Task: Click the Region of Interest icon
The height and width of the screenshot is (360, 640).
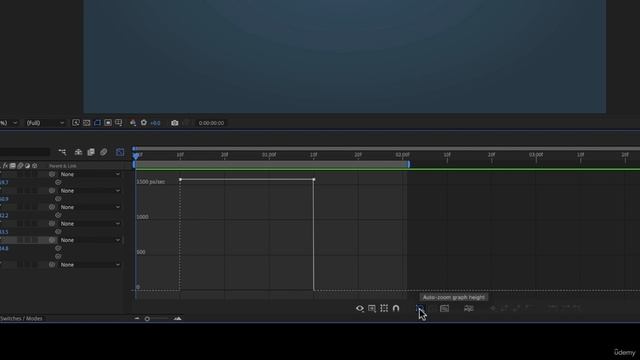Action: click(108, 122)
